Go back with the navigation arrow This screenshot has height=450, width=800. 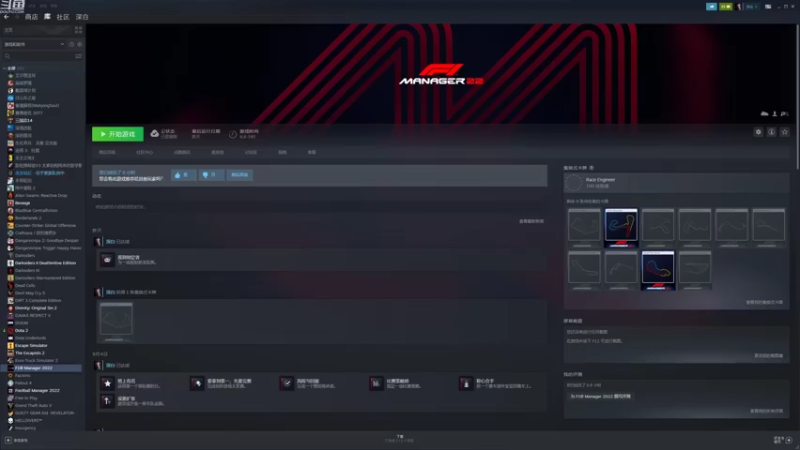(x=6, y=17)
